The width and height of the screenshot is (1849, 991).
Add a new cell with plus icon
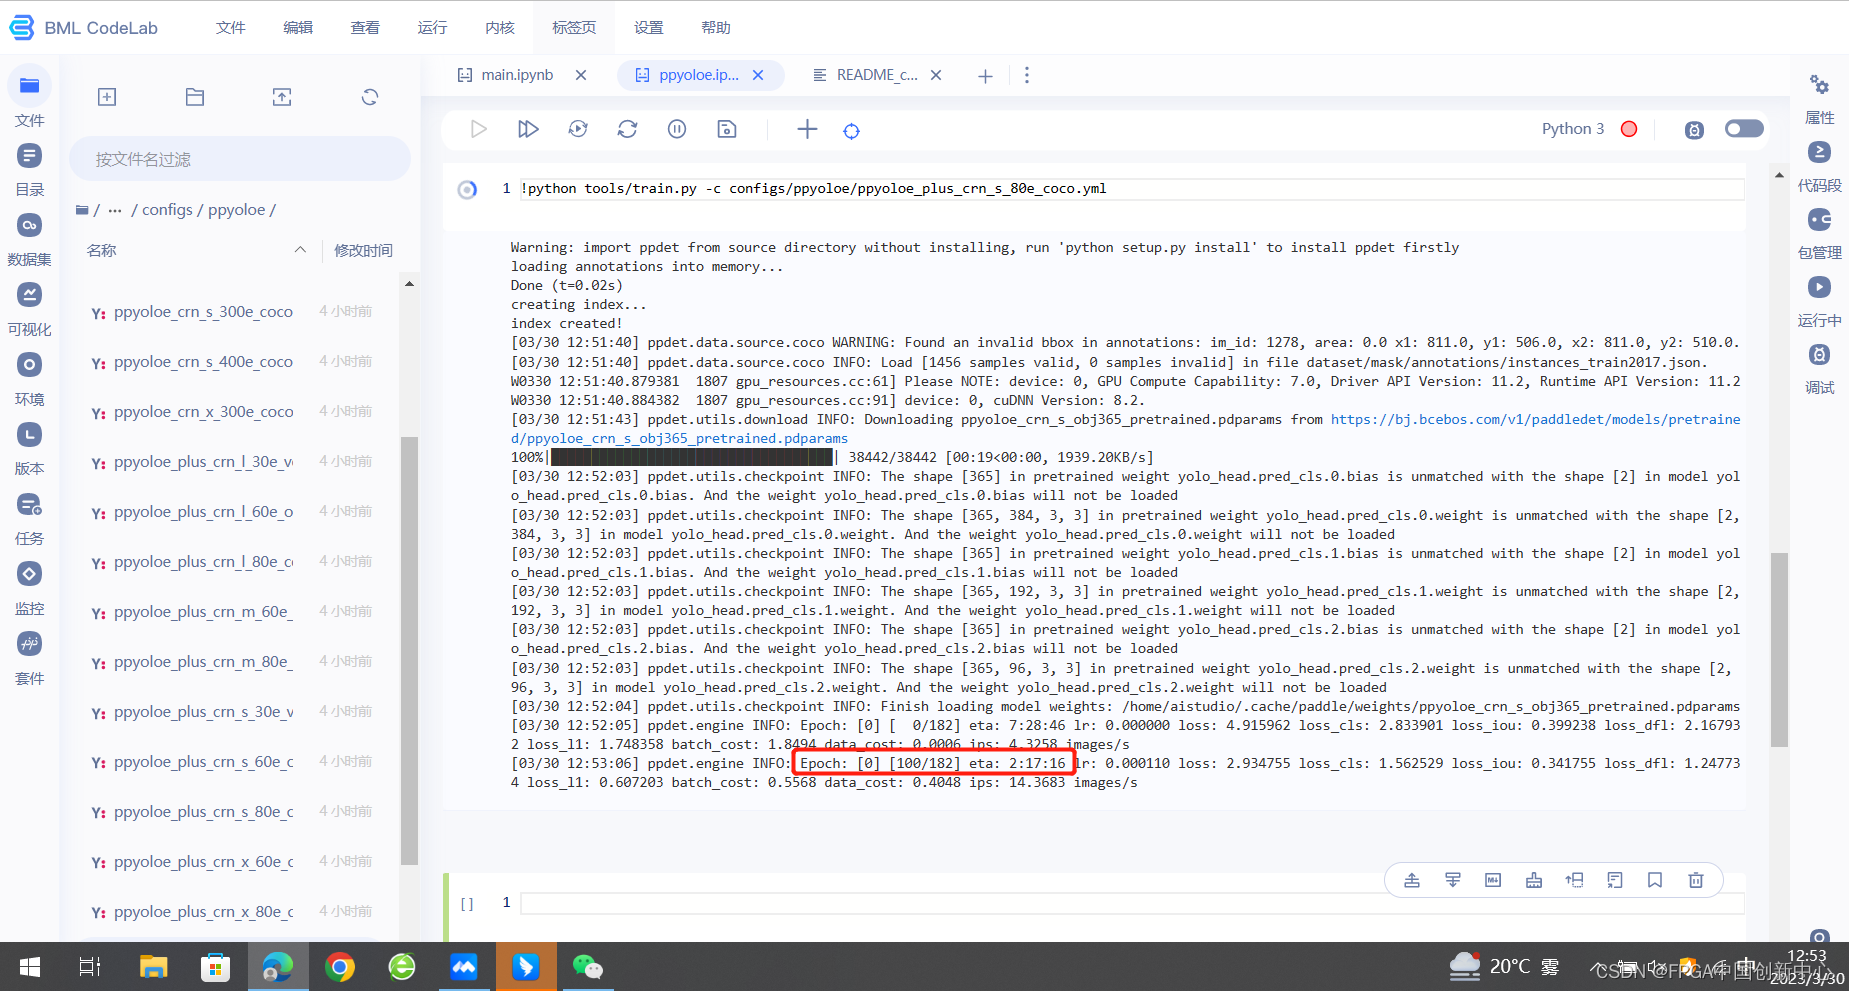click(x=807, y=129)
